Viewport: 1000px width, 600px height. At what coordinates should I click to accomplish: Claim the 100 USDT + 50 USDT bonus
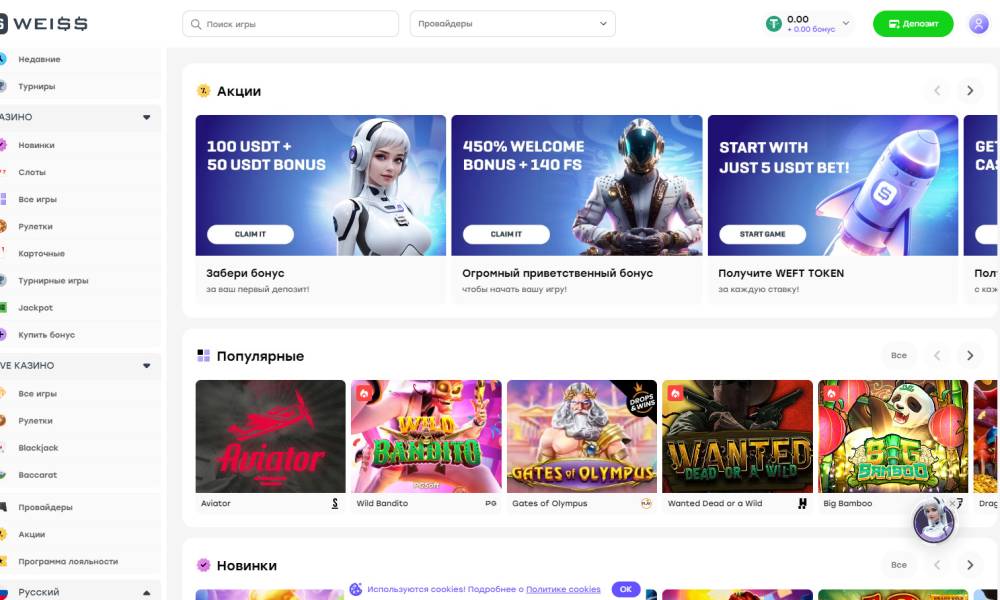[250, 234]
